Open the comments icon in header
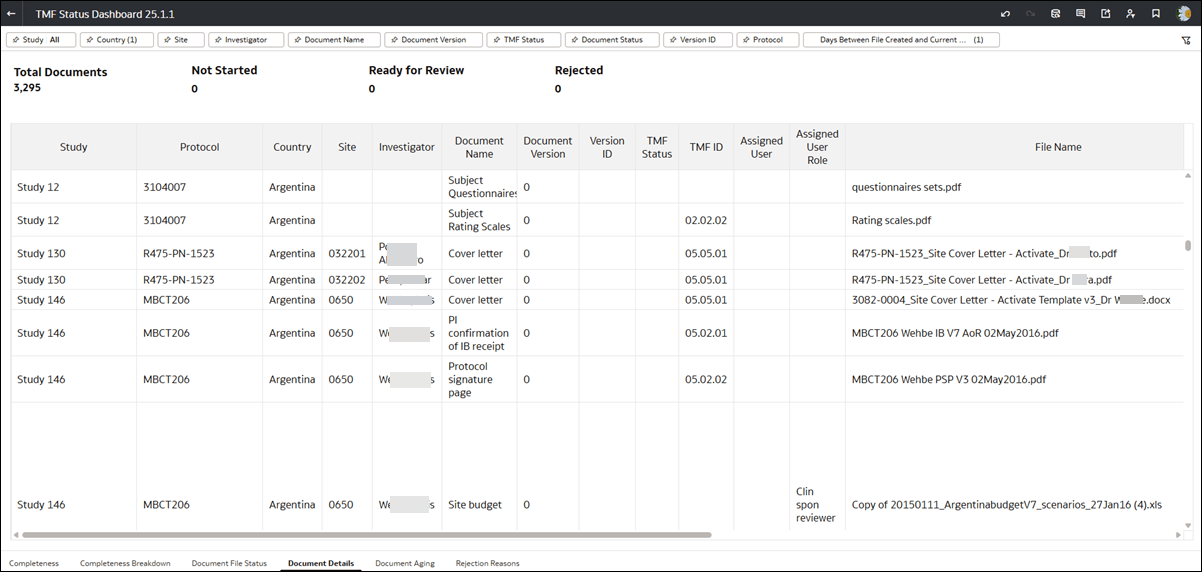This screenshot has width=1202, height=572. 1080,13
